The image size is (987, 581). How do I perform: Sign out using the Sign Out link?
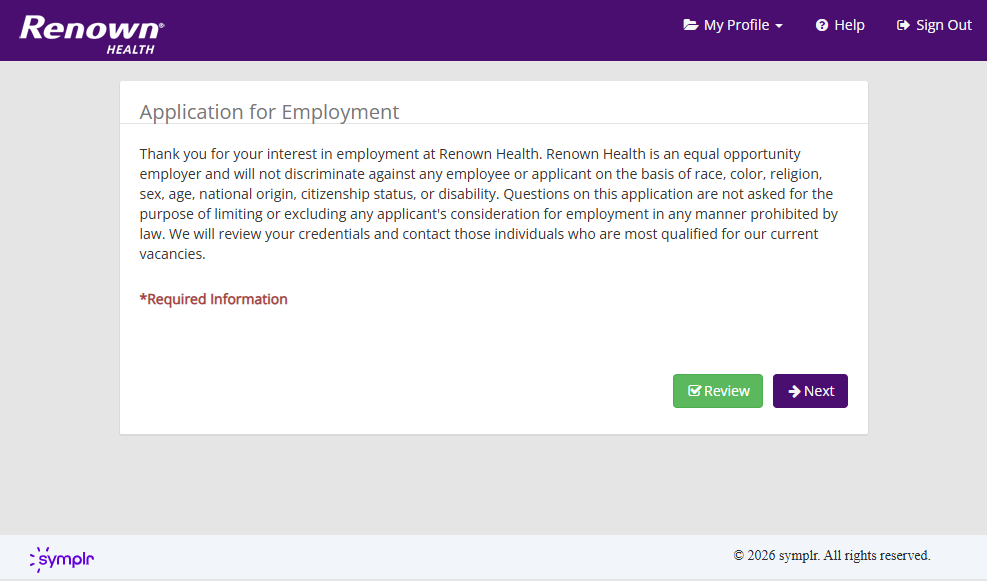coord(943,25)
